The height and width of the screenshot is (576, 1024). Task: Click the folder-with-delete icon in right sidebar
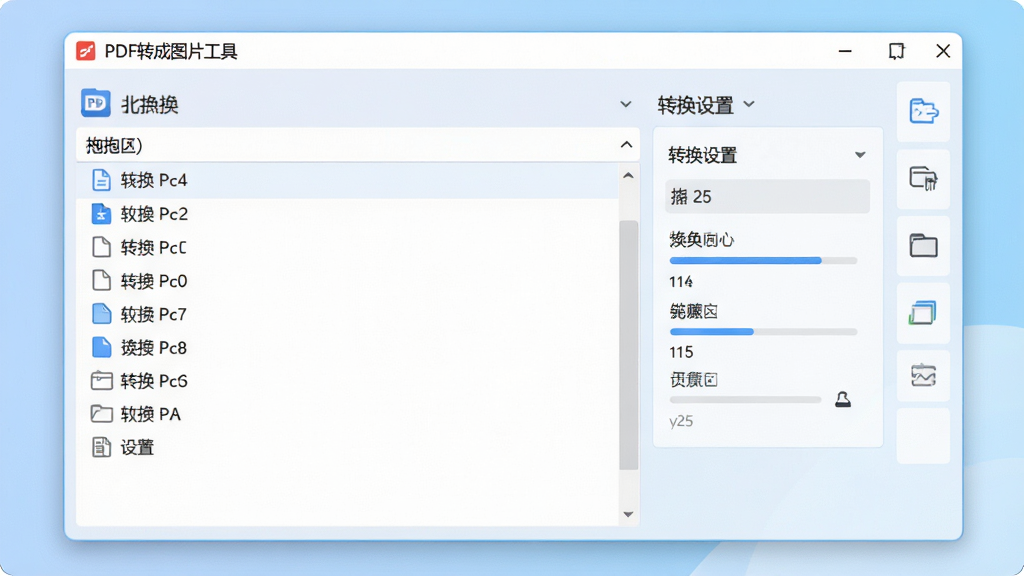pos(923,178)
